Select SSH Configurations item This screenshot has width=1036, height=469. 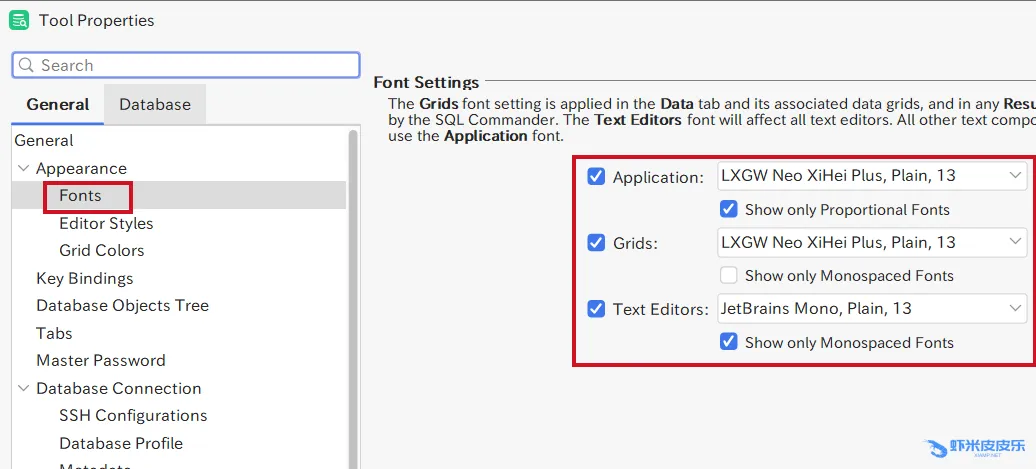click(132, 416)
